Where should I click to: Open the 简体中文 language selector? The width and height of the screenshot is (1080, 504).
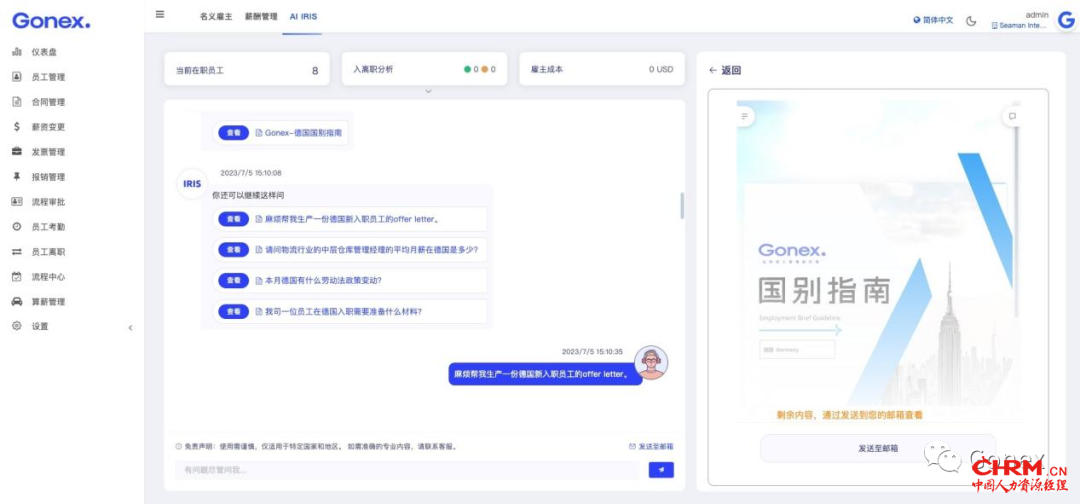click(933, 20)
